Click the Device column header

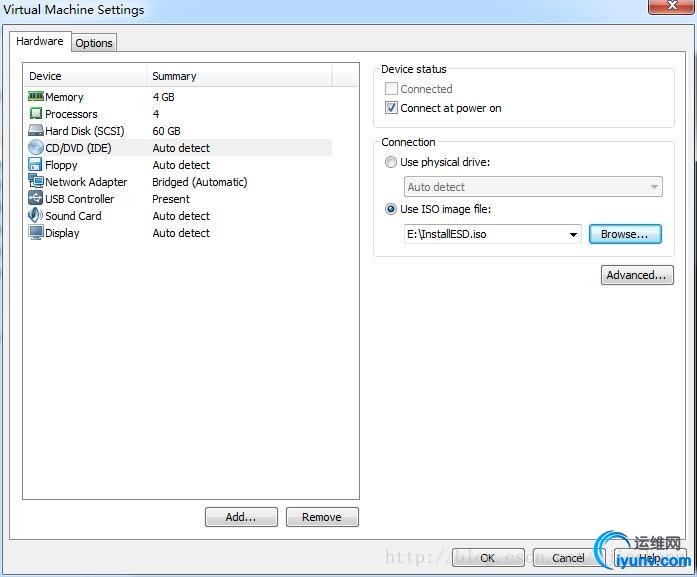point(85,76)
